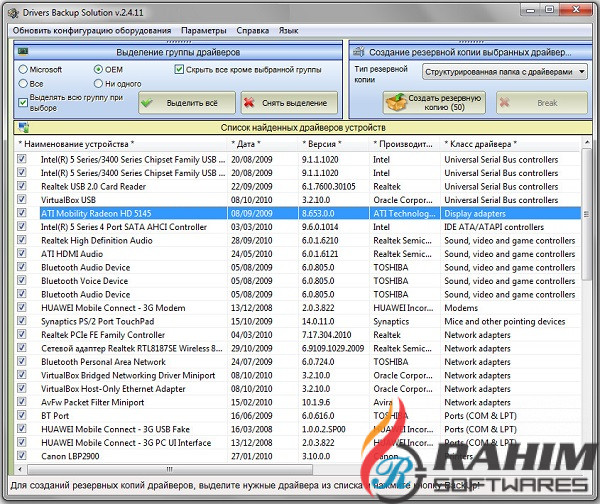This screenshot has width=600, height=504.
Task: Uncheck ATI Mobility Radeon HD 5145 checkbox
Action: 22,213
